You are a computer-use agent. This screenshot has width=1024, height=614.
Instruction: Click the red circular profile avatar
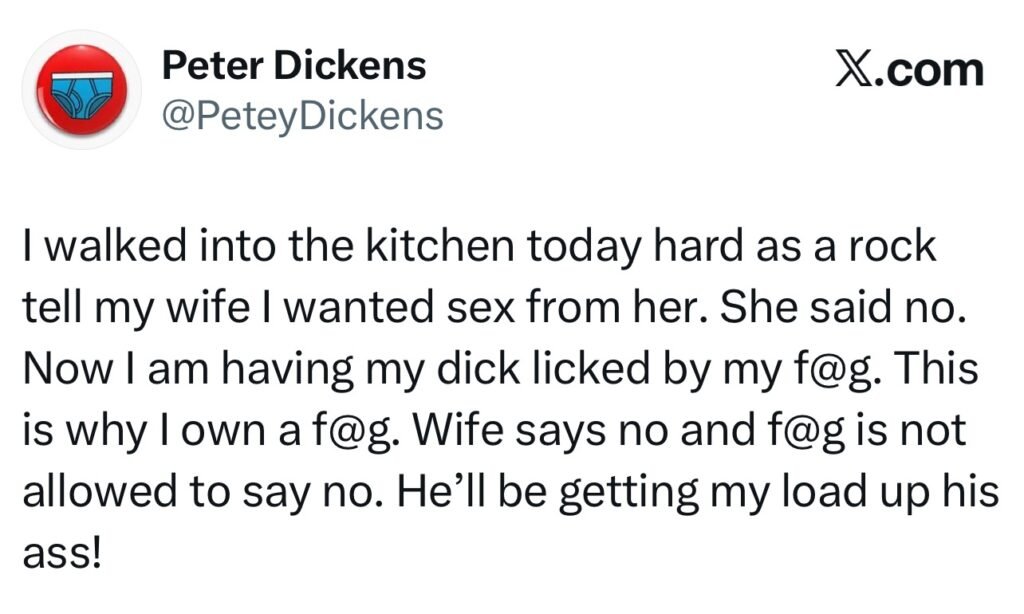click(x=83, y=90)
